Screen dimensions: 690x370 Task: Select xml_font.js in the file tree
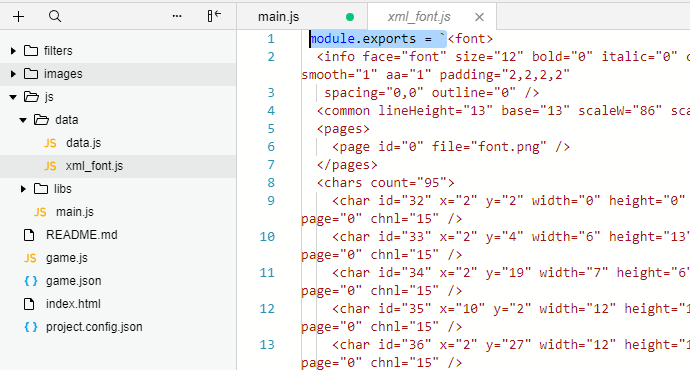[94, 166]
